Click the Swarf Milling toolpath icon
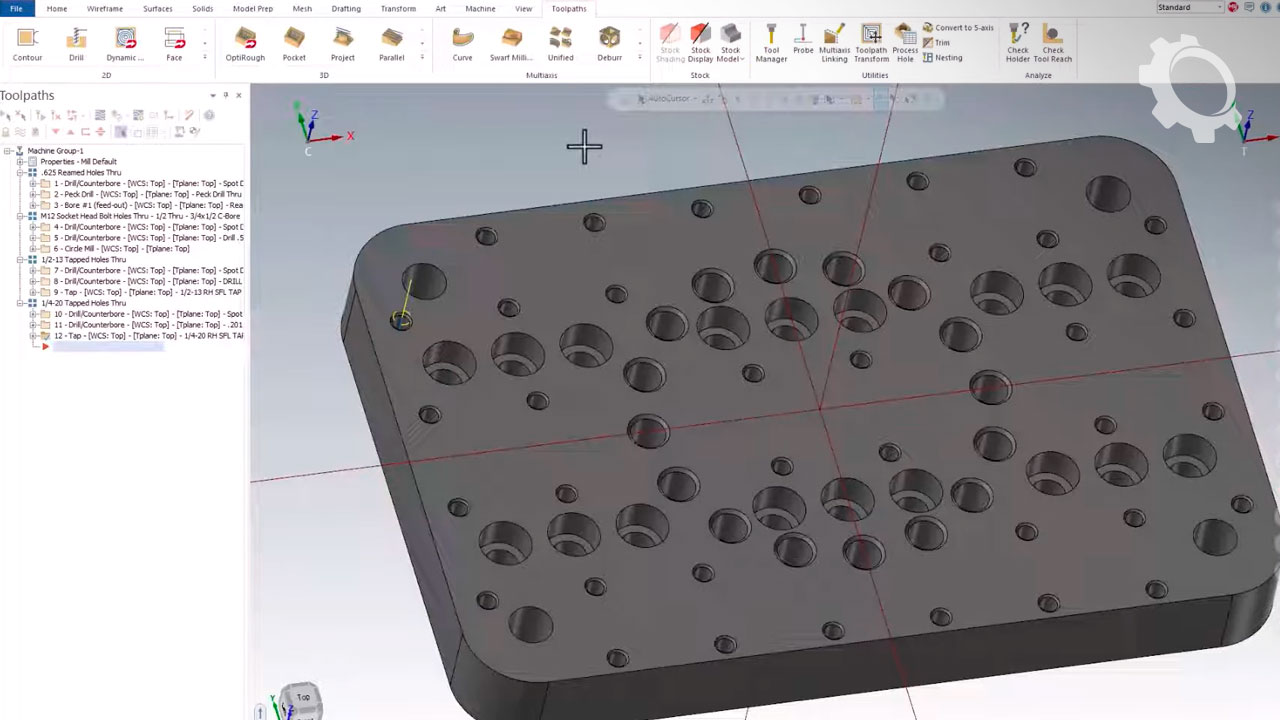Viewport: 1280px width, 720px height. 511,44
